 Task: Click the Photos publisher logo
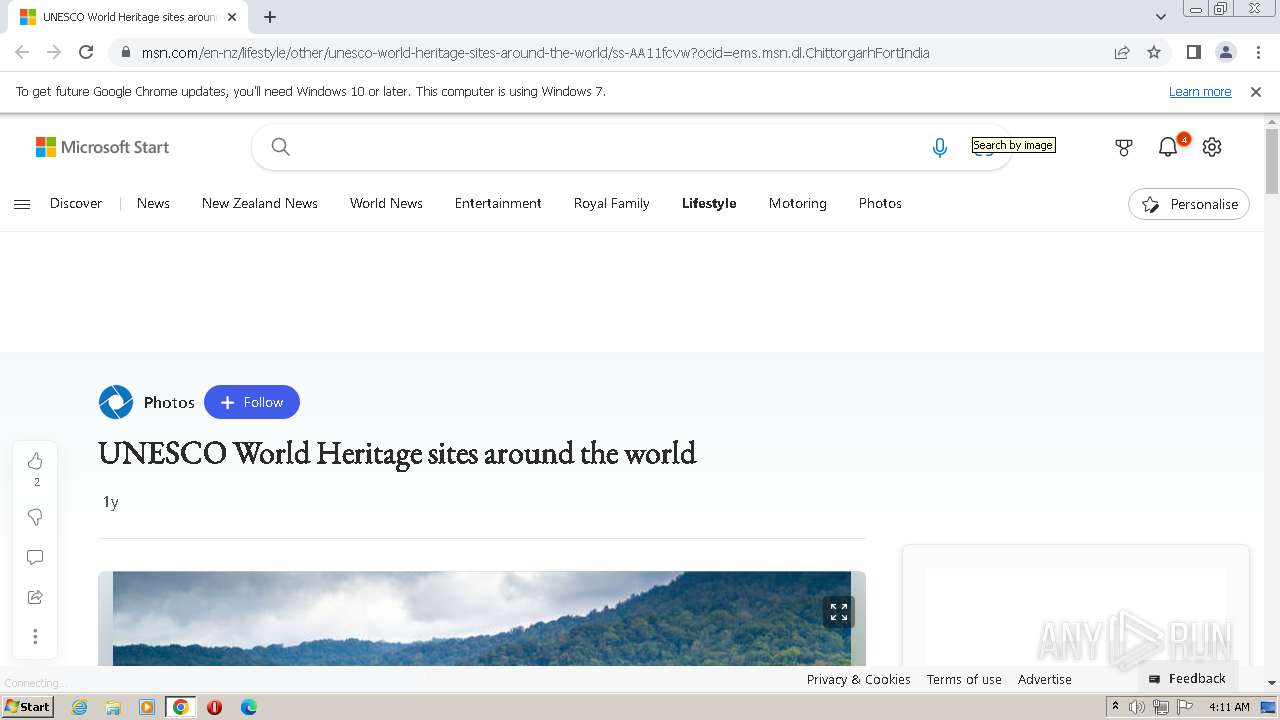click(116, 402)
